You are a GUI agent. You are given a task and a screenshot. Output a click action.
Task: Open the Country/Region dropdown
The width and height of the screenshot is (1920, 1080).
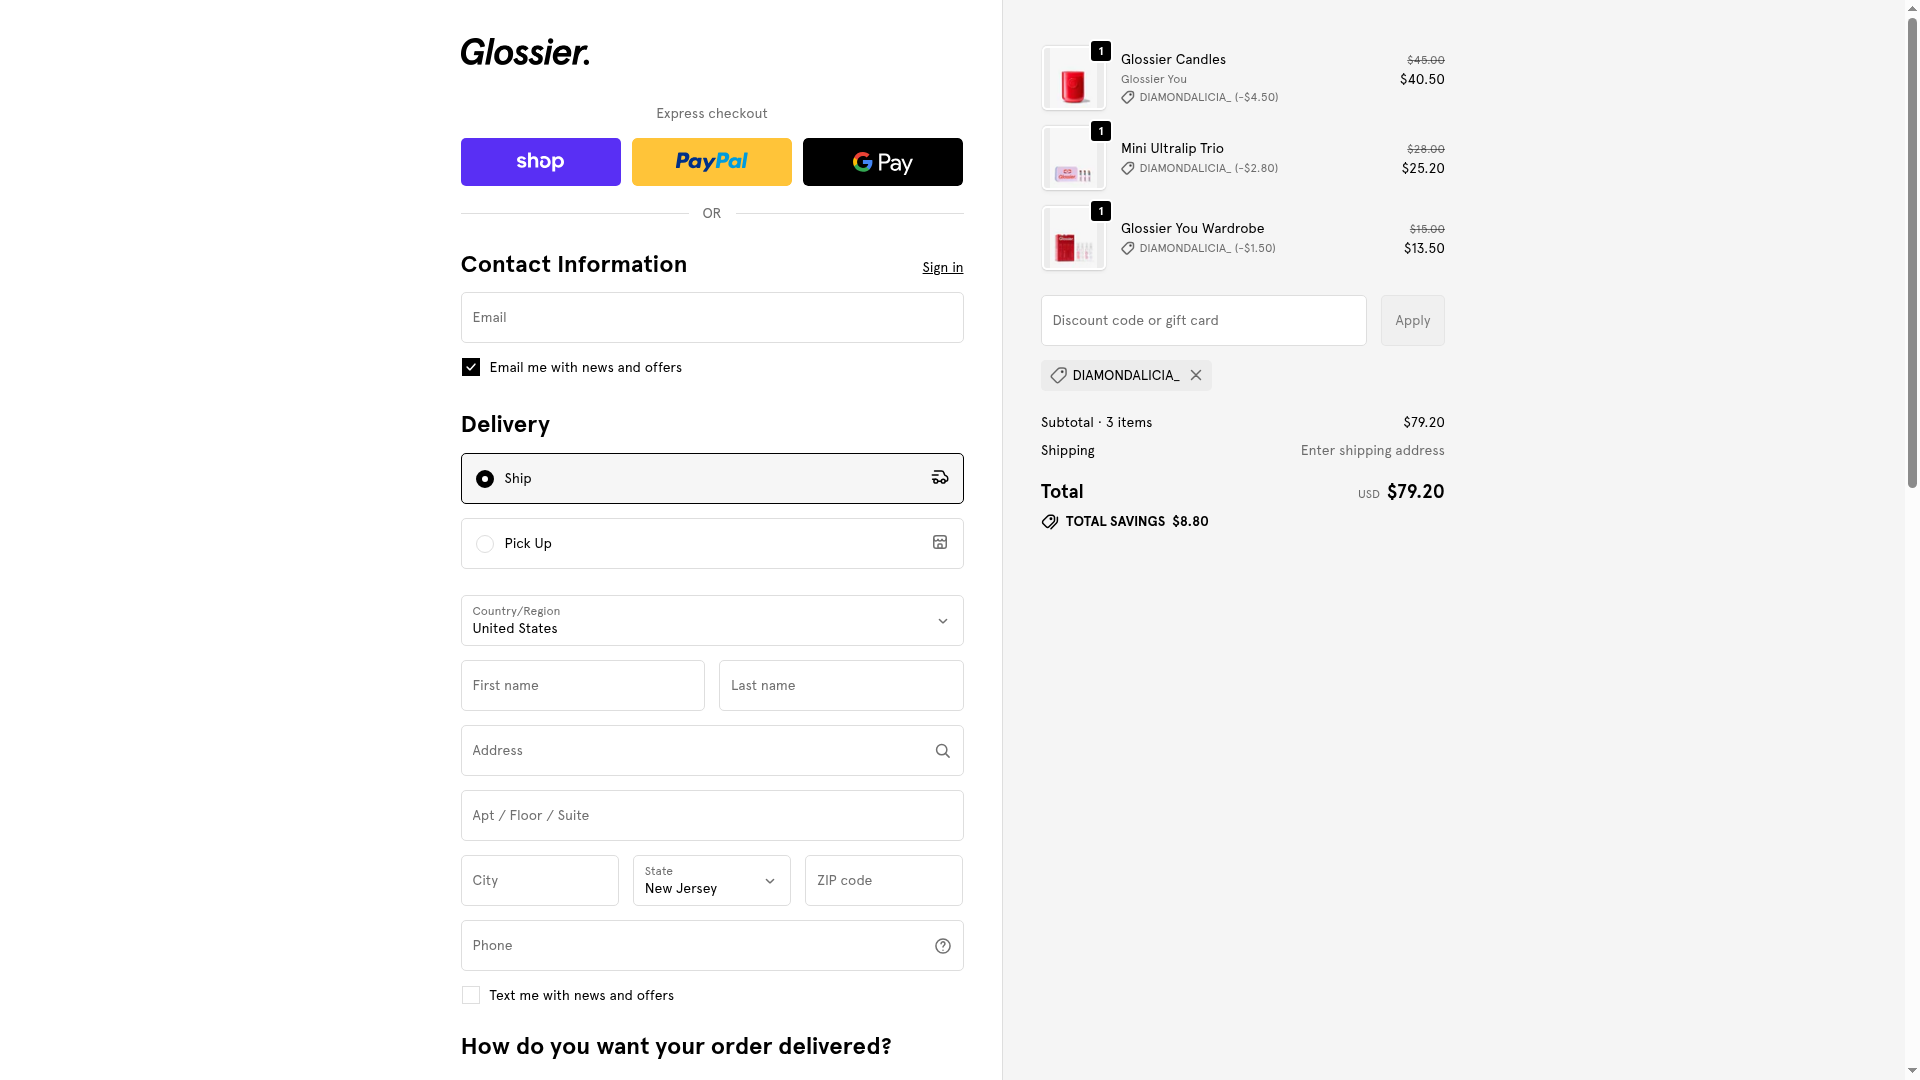pyautogui.click(x=711, y=621)
